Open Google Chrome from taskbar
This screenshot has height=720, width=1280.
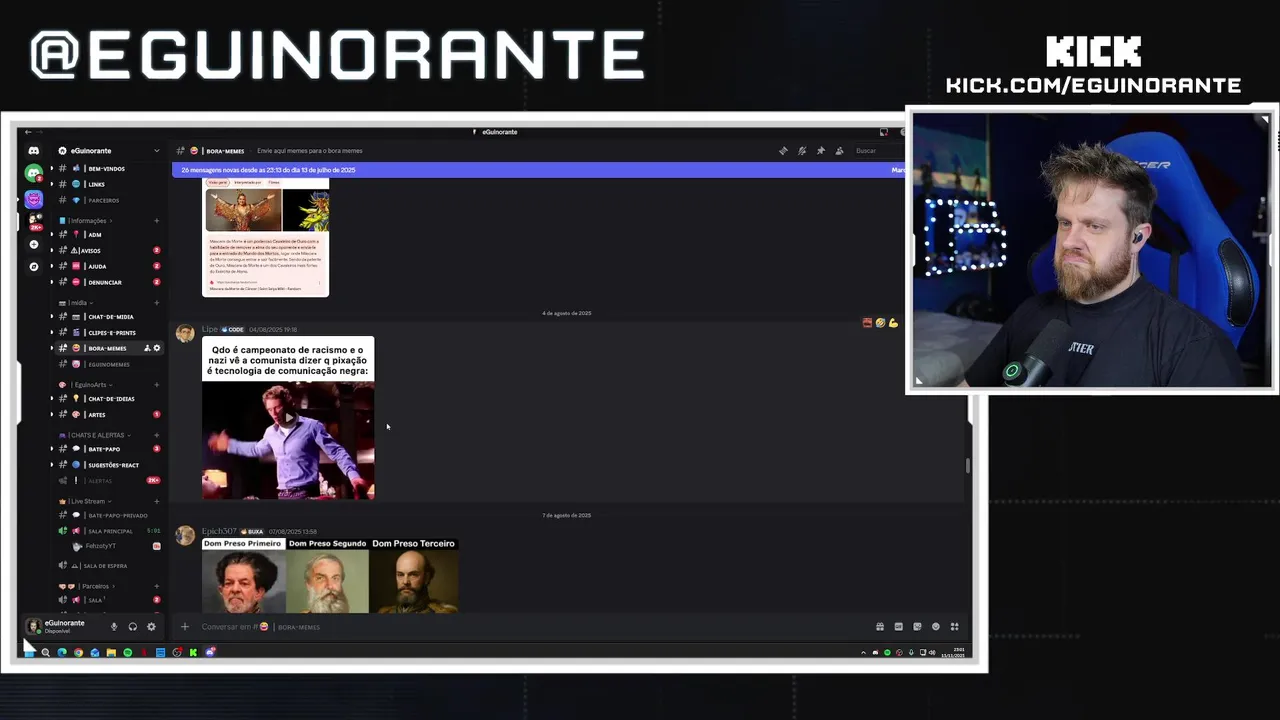[78, 652]
